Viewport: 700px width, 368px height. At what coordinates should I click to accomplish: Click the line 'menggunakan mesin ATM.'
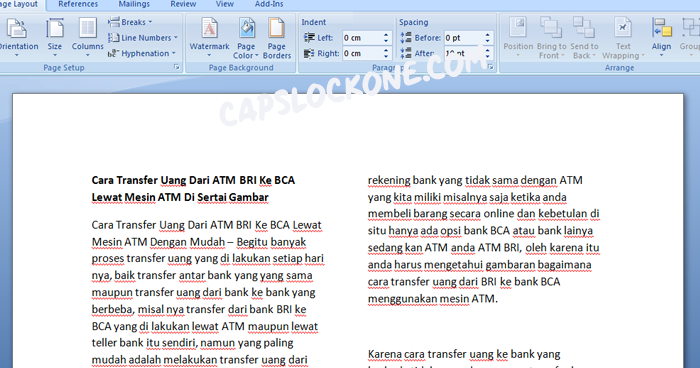pos(433,299)
